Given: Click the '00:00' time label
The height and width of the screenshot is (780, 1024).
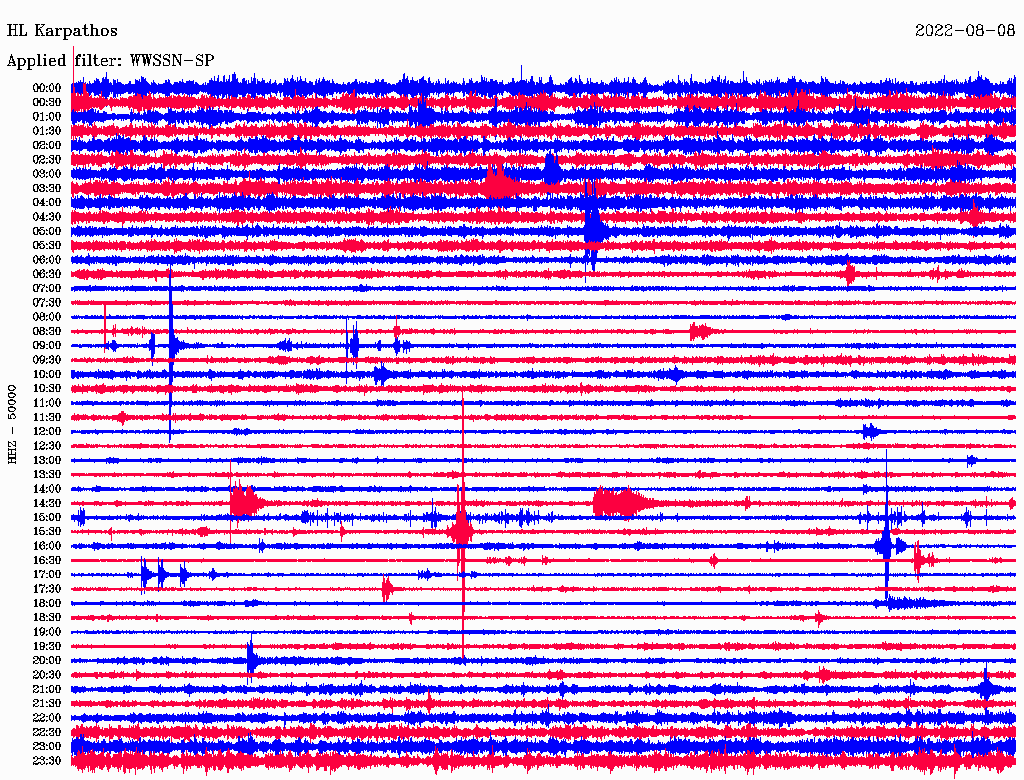Looking at the screenshot, I should click(47, 88).
